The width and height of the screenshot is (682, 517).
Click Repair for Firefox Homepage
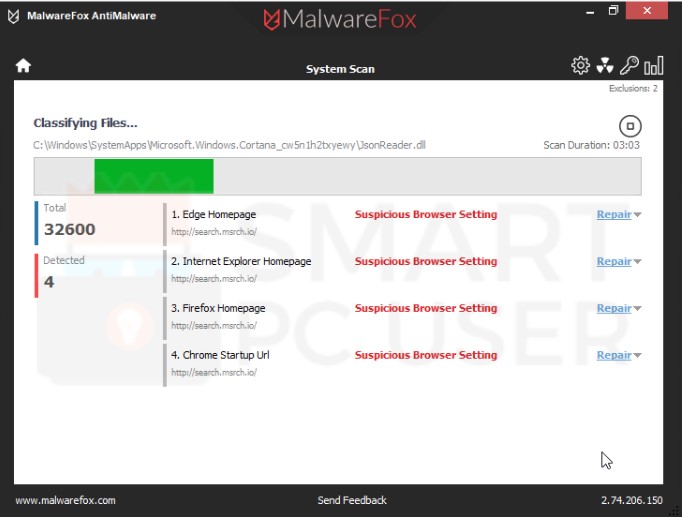[x=614, y=308]
